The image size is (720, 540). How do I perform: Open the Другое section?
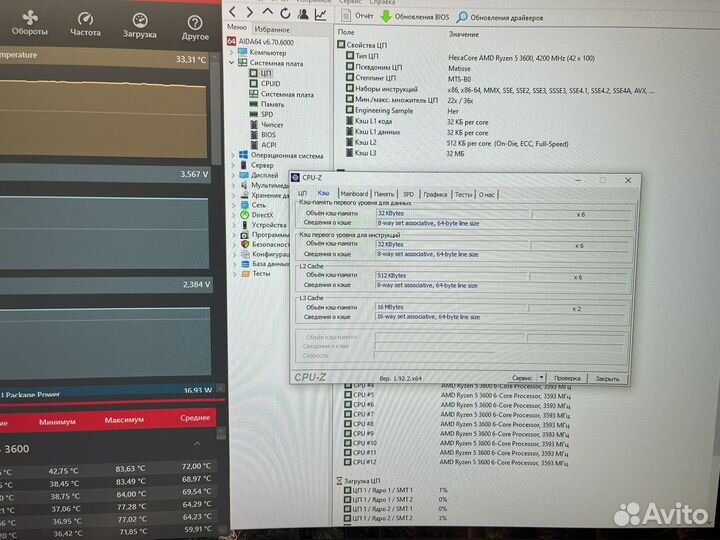(195, 28)
